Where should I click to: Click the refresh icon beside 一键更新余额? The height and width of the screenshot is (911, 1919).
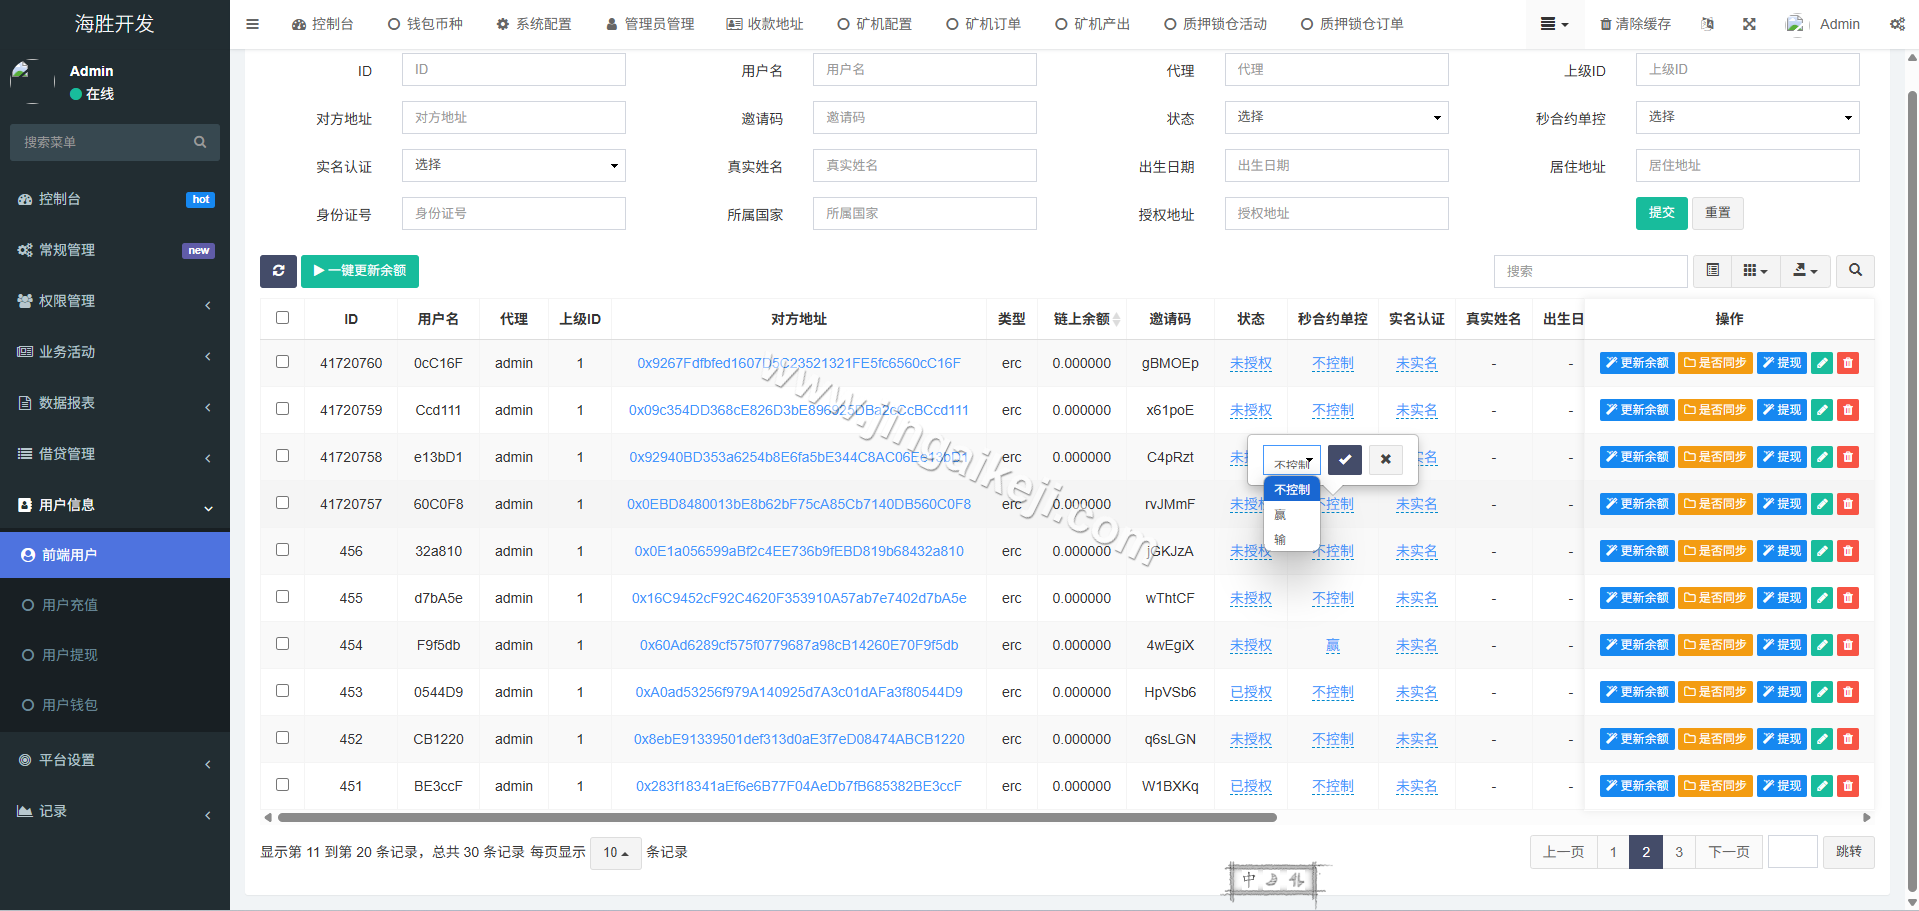pos(278,271)
